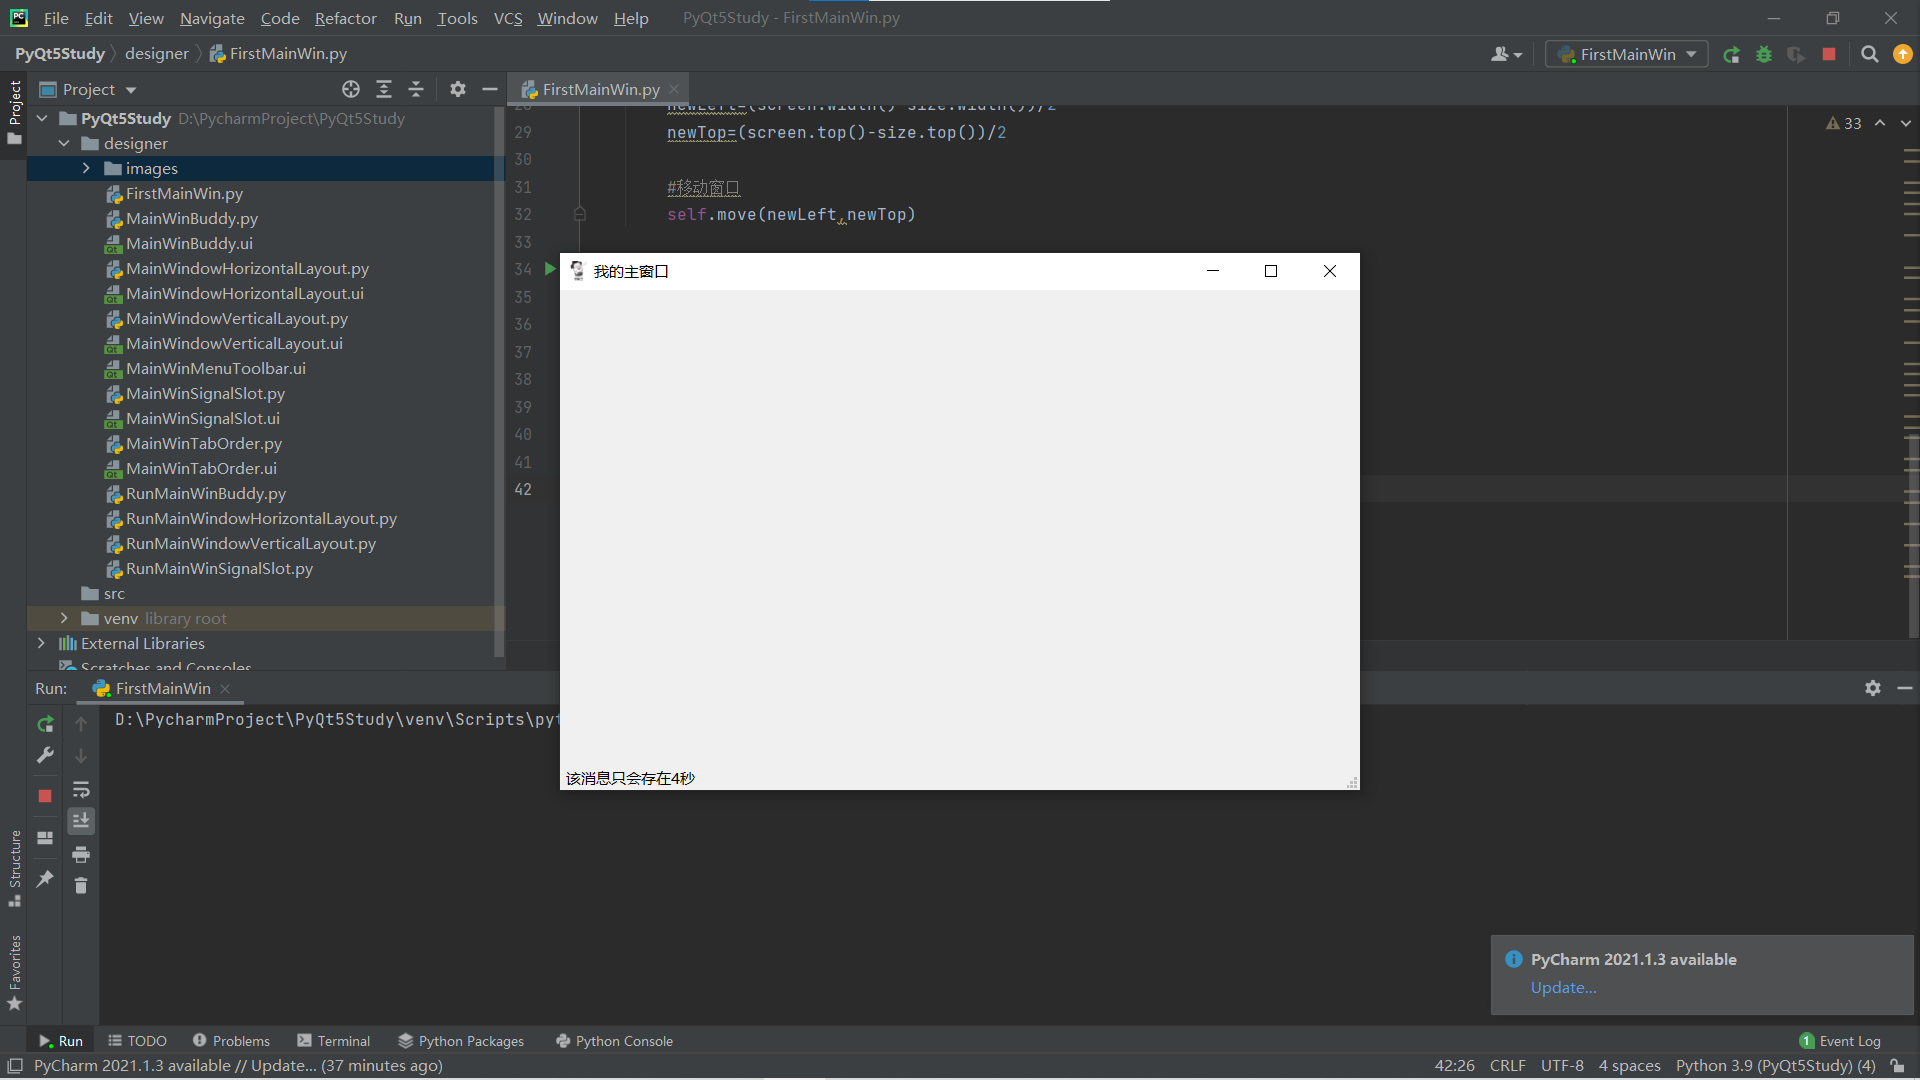Screen dimensions: 1920x1080
Task: Close the FirstMainWin.py editor tab
Action: tap(674, 89)
